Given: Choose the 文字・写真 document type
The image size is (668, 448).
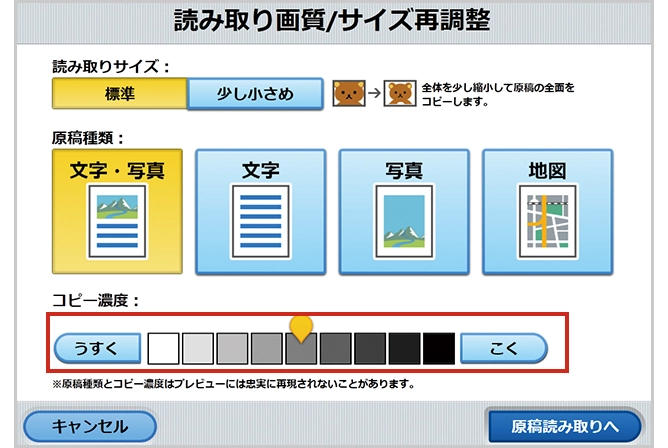Looking at the screenshot, I should coord(117,212).
